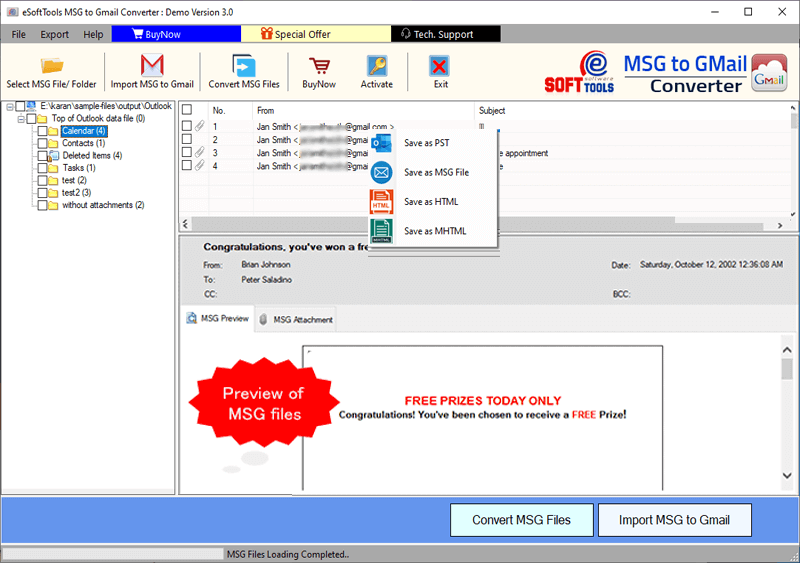Check the Deleted Items (4) checkbox

click(x=42, y=156)
